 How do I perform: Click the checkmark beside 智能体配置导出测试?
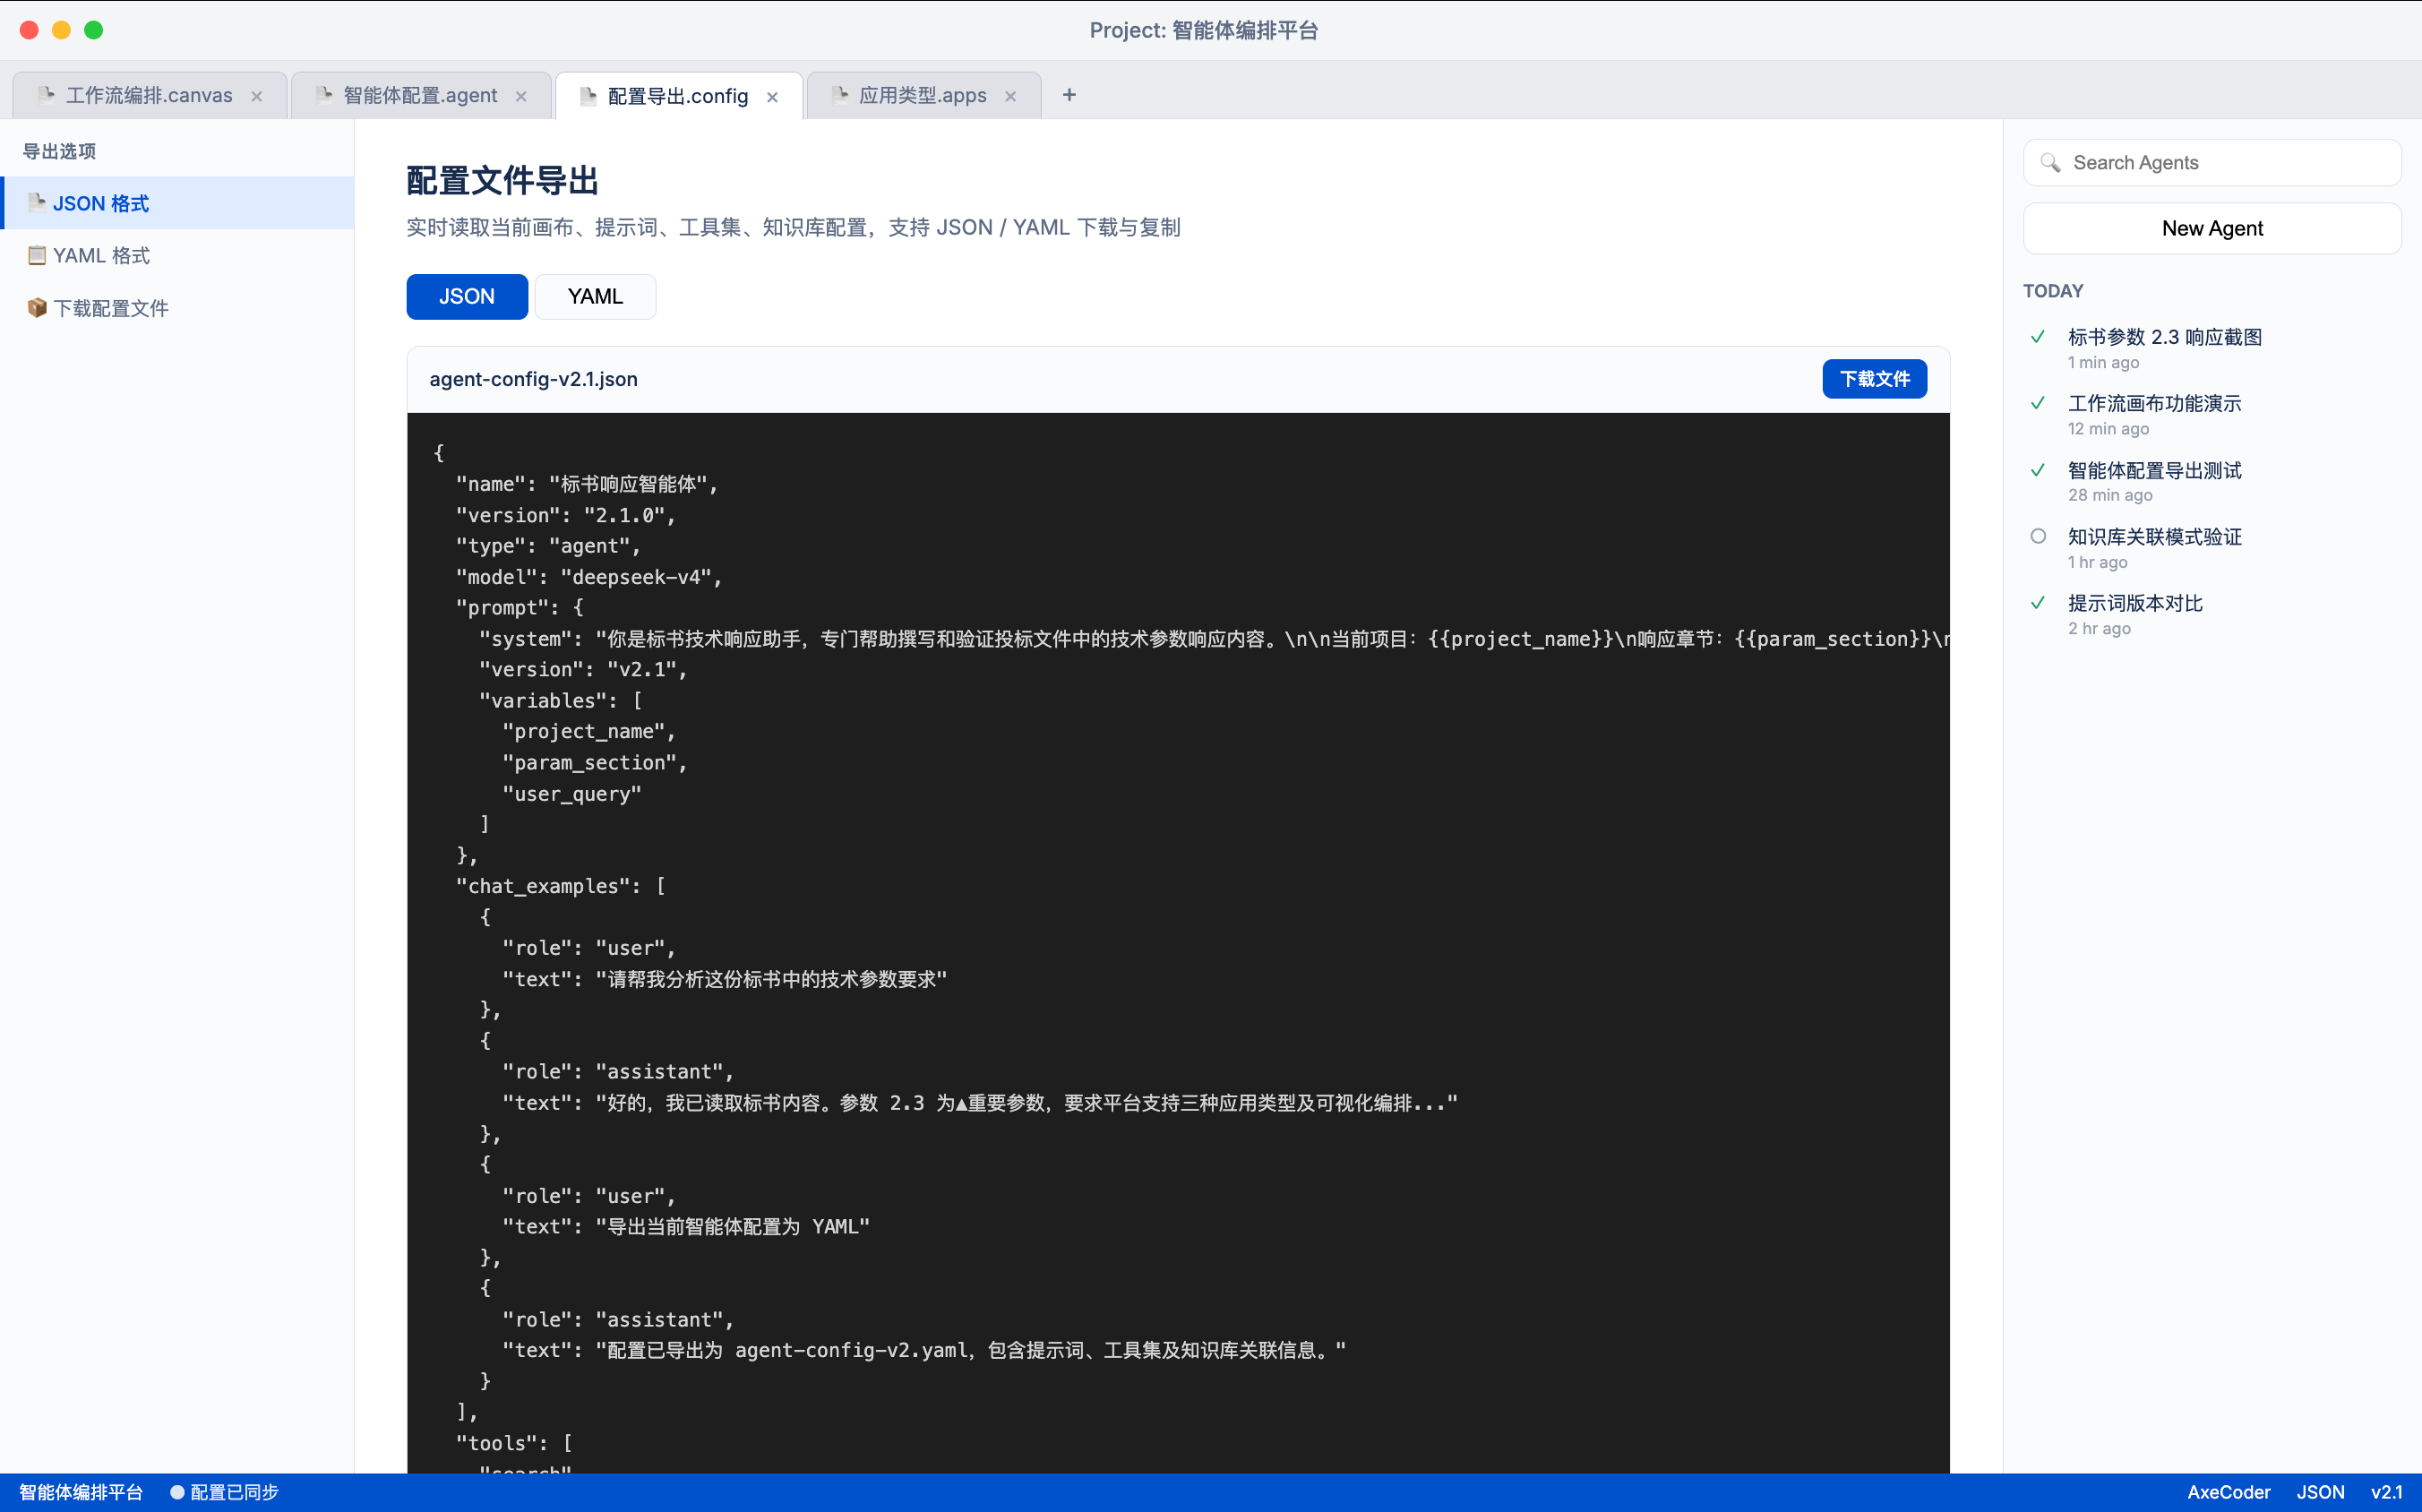[x=2038, y=470]
